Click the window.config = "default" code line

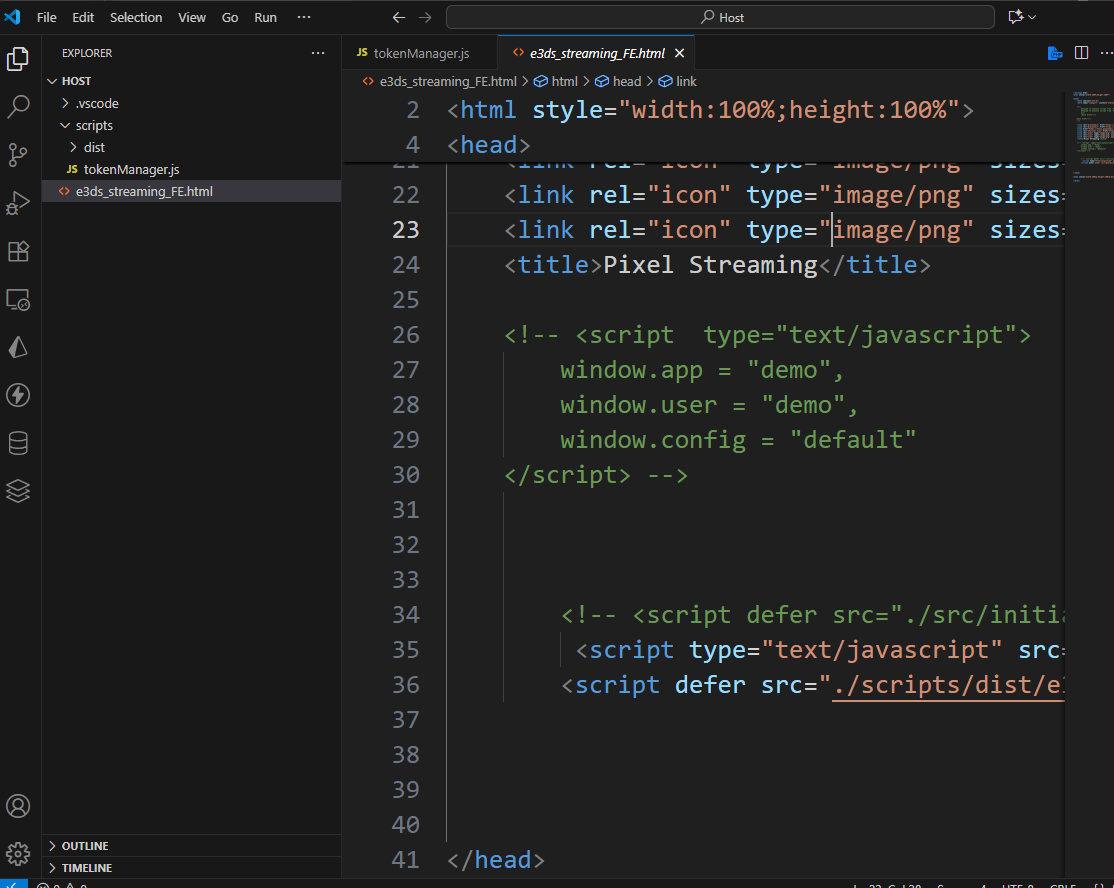(738, 440)
